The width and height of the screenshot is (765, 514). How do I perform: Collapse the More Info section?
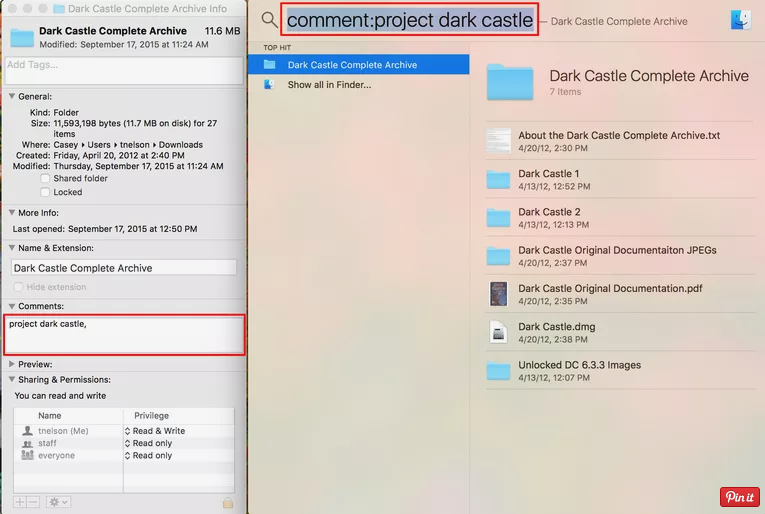pos(12,213)
